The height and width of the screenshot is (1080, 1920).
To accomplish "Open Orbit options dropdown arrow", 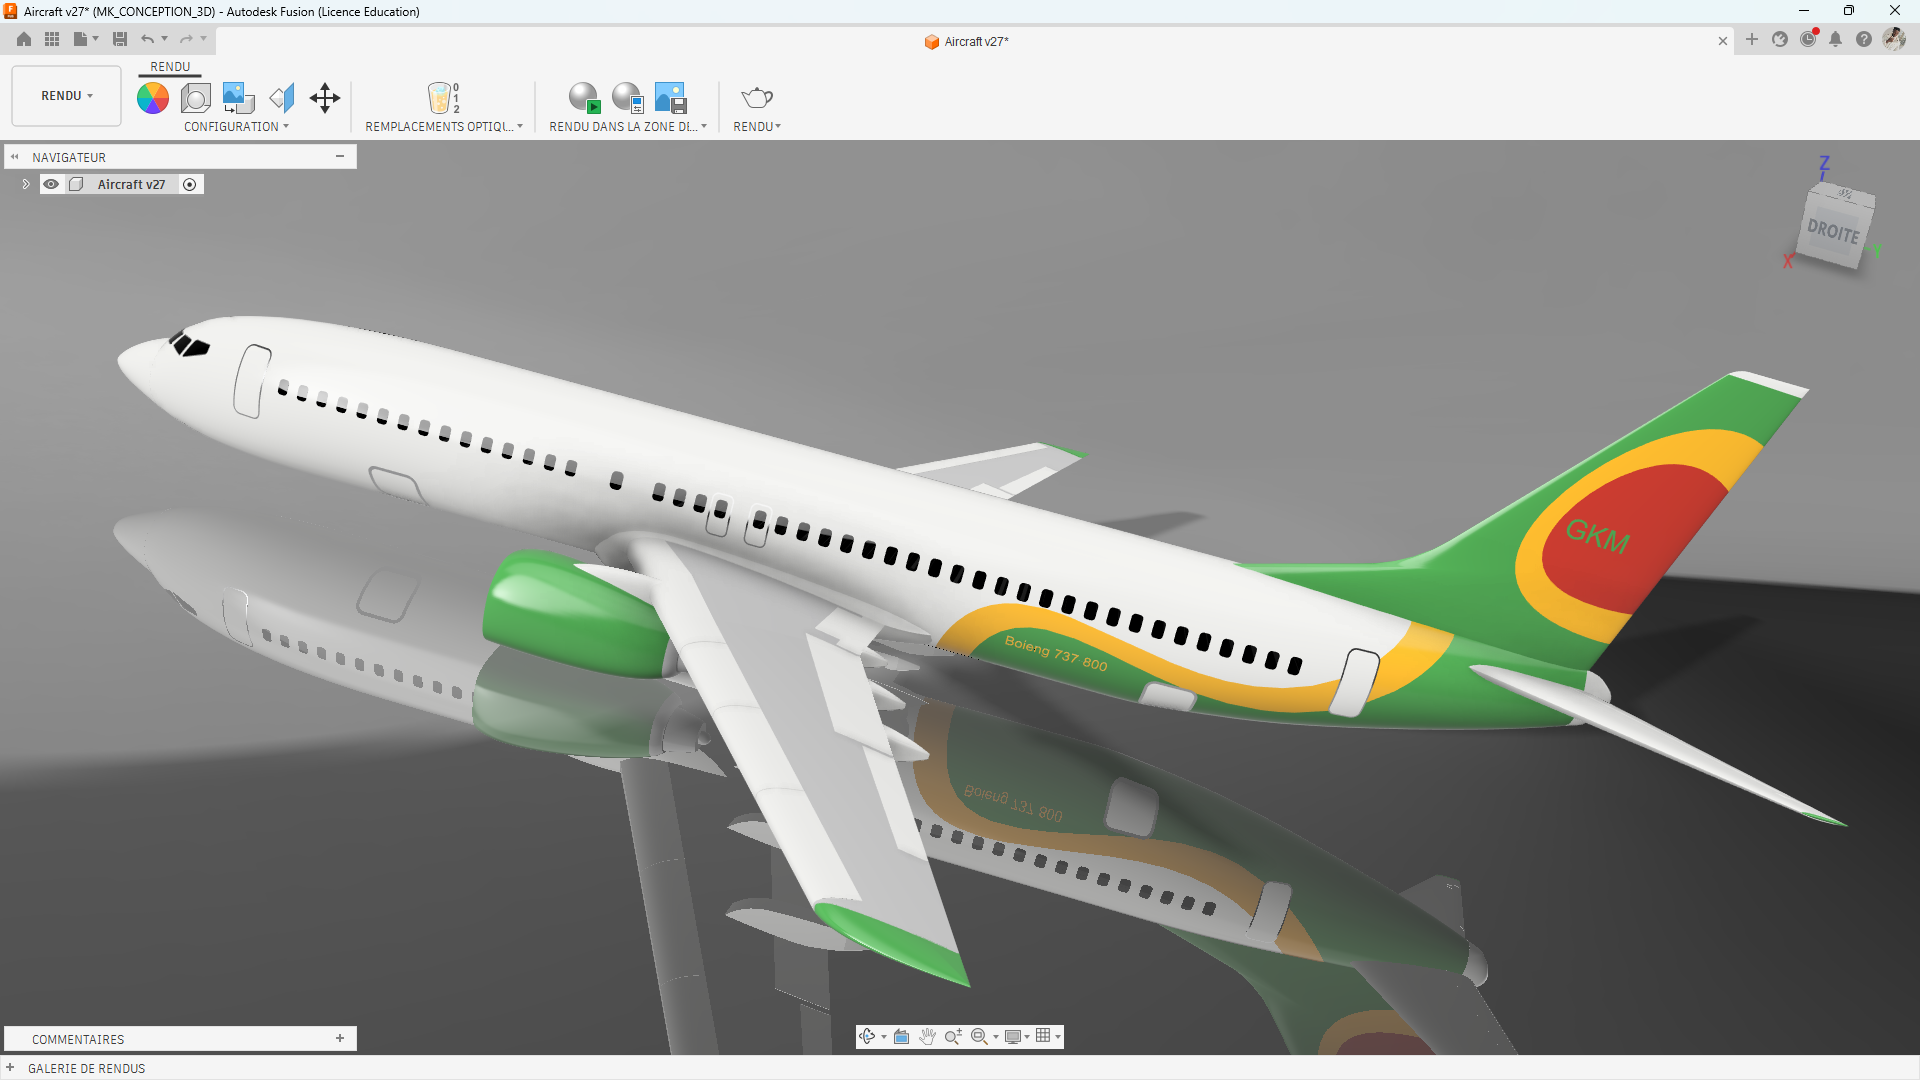I will [884, 1037].
